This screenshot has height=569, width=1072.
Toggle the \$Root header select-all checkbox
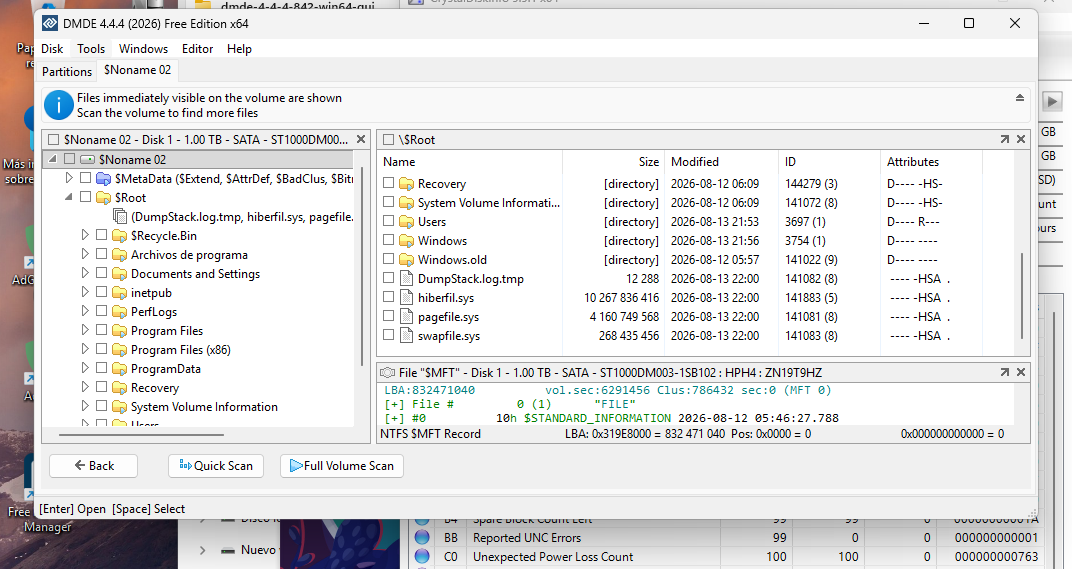[388, 140]
